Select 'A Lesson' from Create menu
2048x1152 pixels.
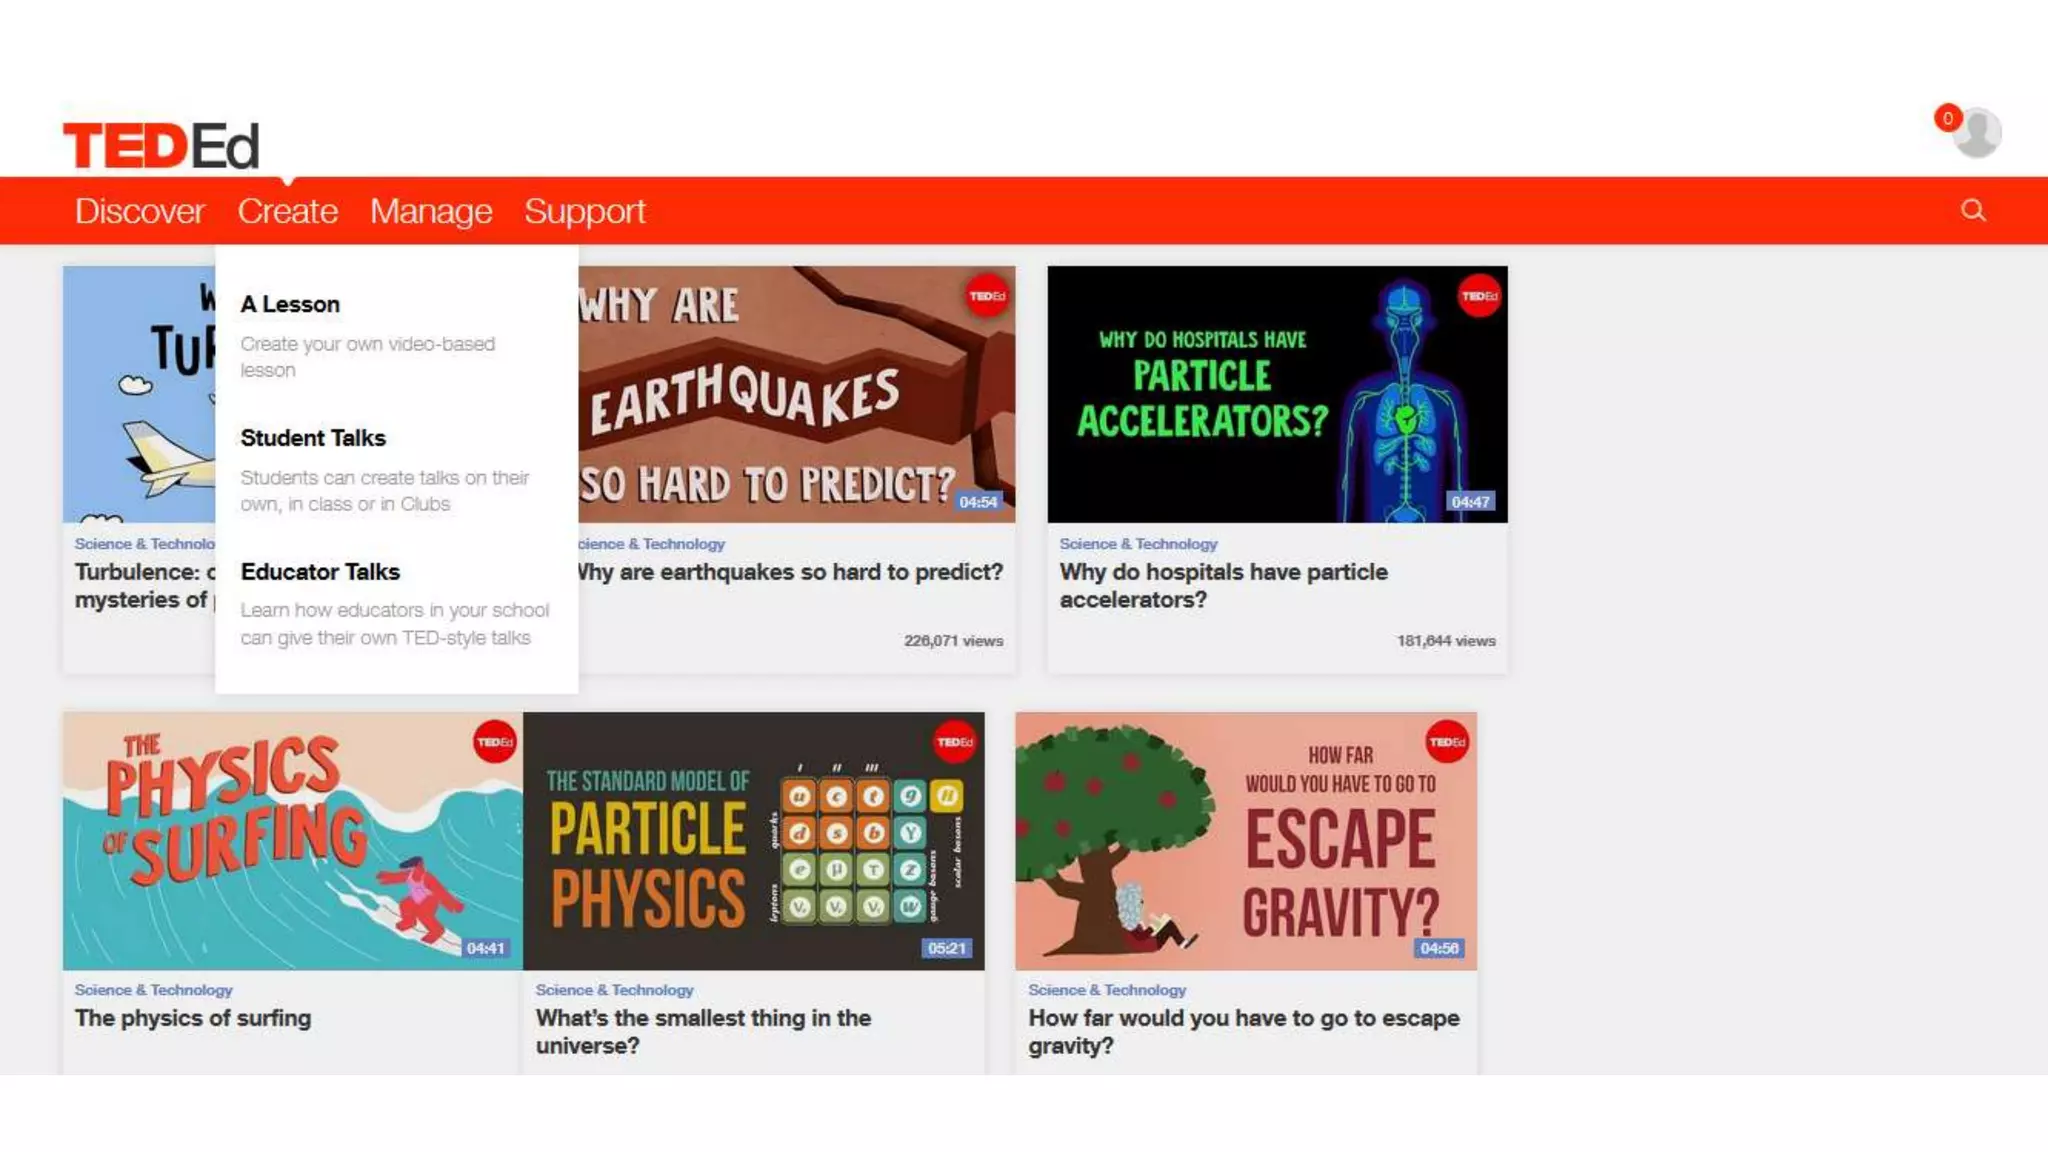pyautogui.click(x=290, y=304)
